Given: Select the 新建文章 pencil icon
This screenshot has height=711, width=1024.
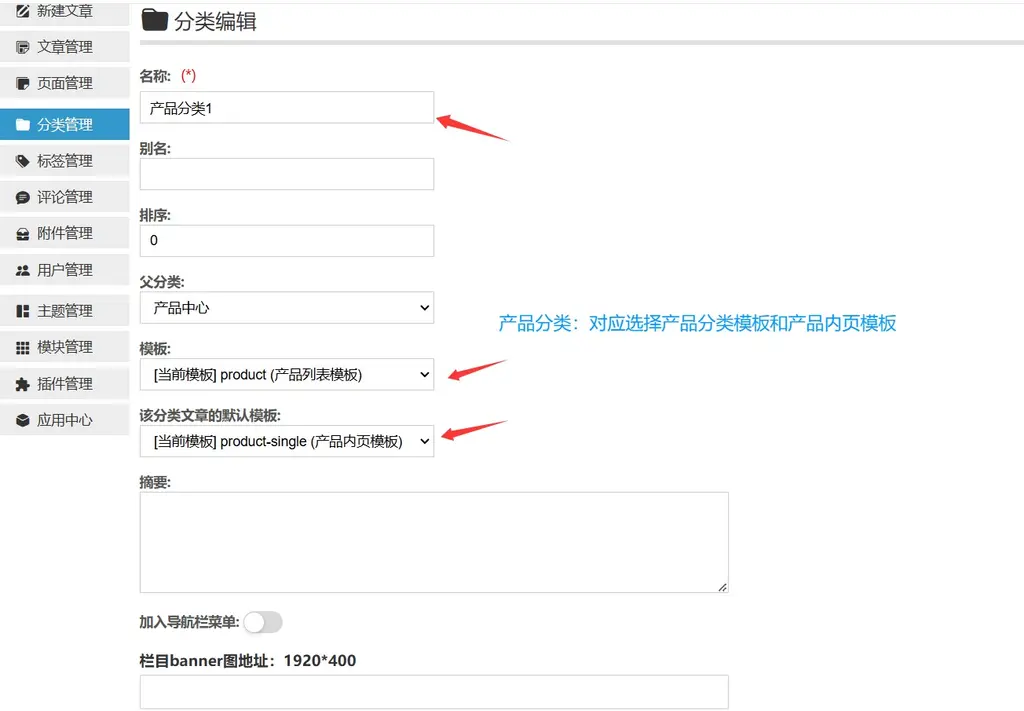Looking at the screenshot, I should [x=22, y=13].
